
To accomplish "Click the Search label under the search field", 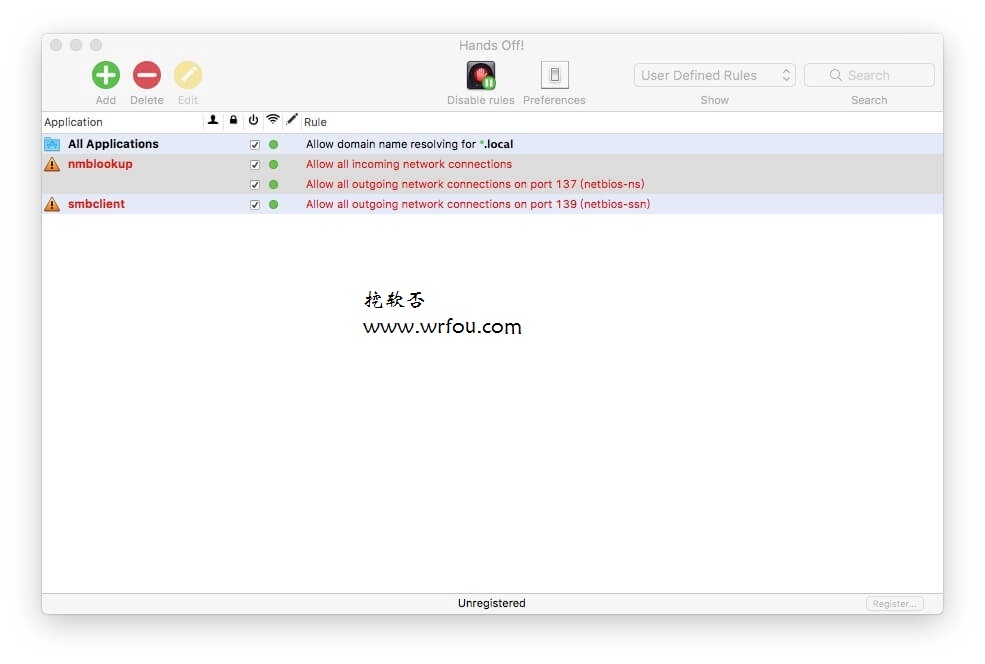I will (869, 100).
